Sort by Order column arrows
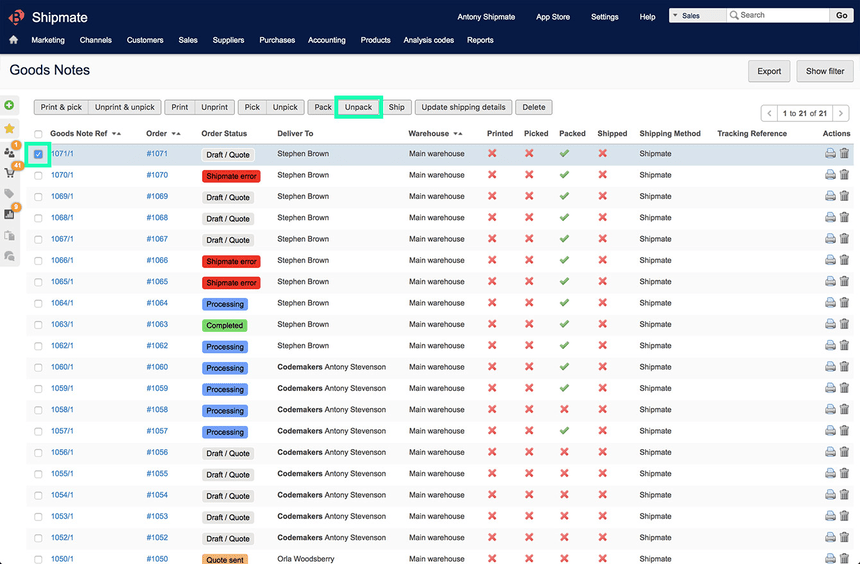The width and height of the screenshot is (860, 564). [176, 133]
